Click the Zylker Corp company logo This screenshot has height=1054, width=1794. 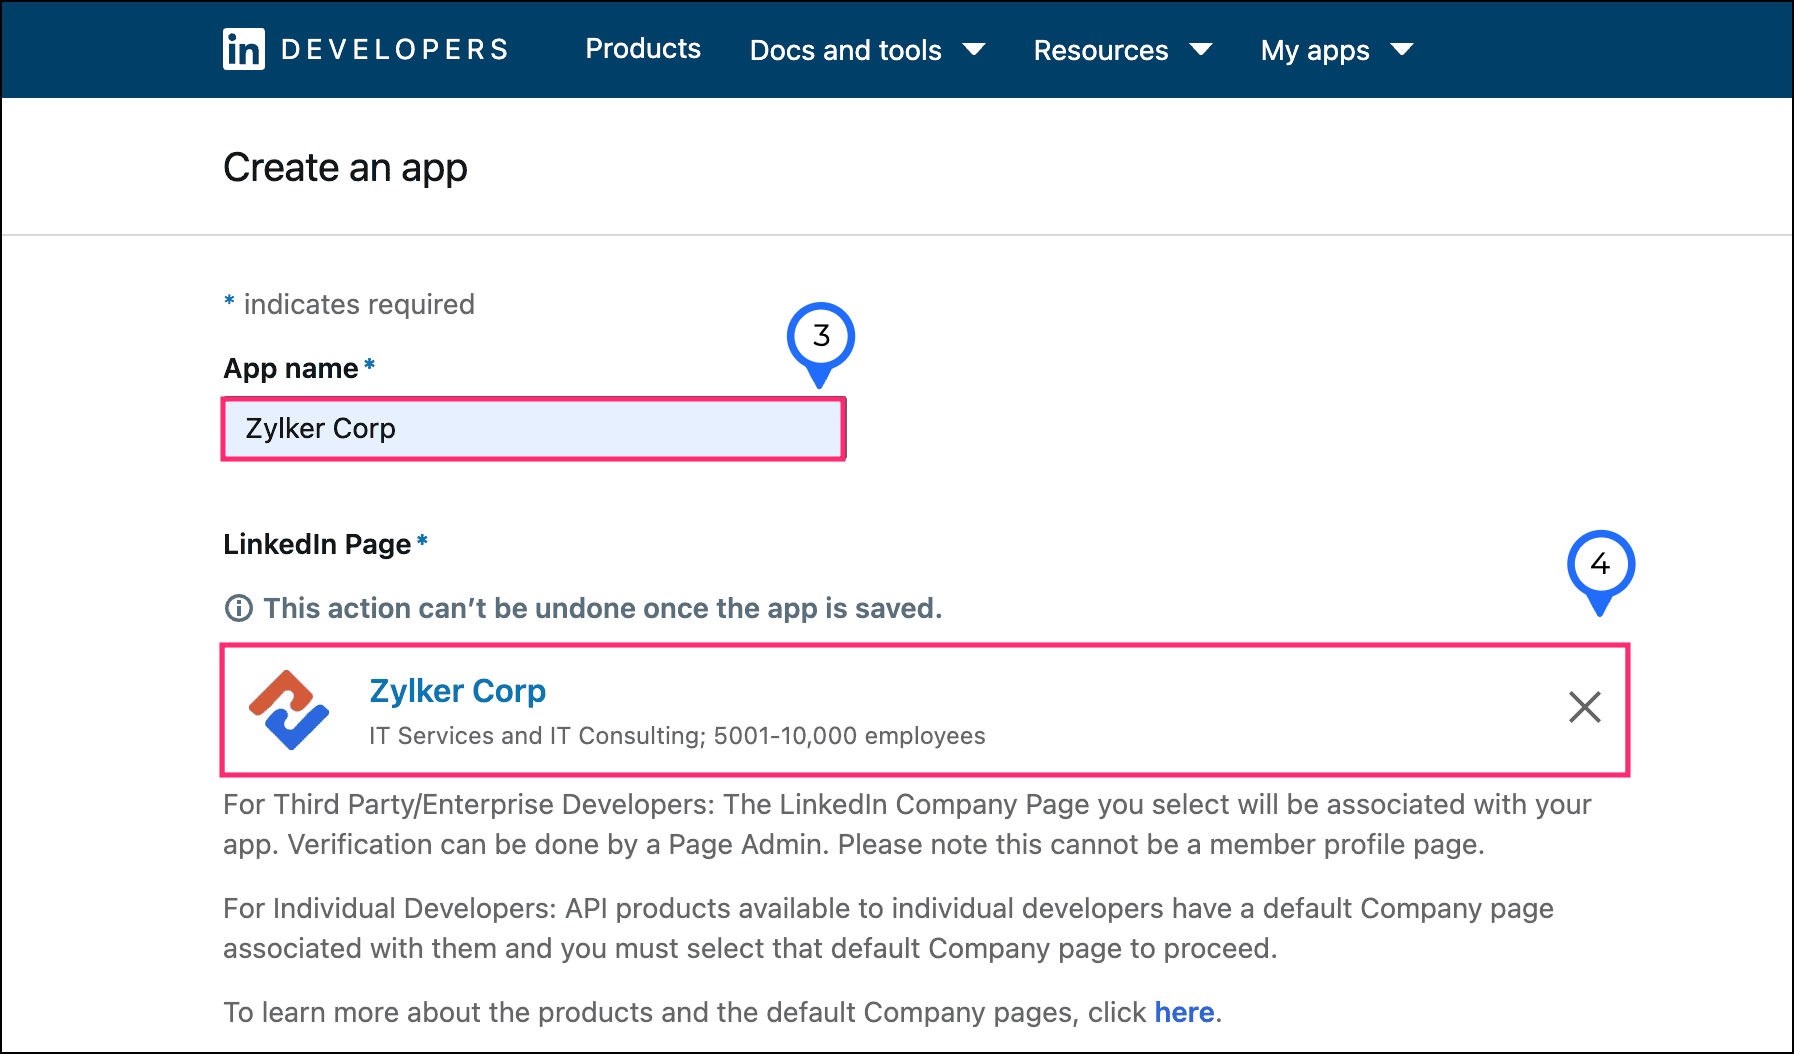(289, 709)
